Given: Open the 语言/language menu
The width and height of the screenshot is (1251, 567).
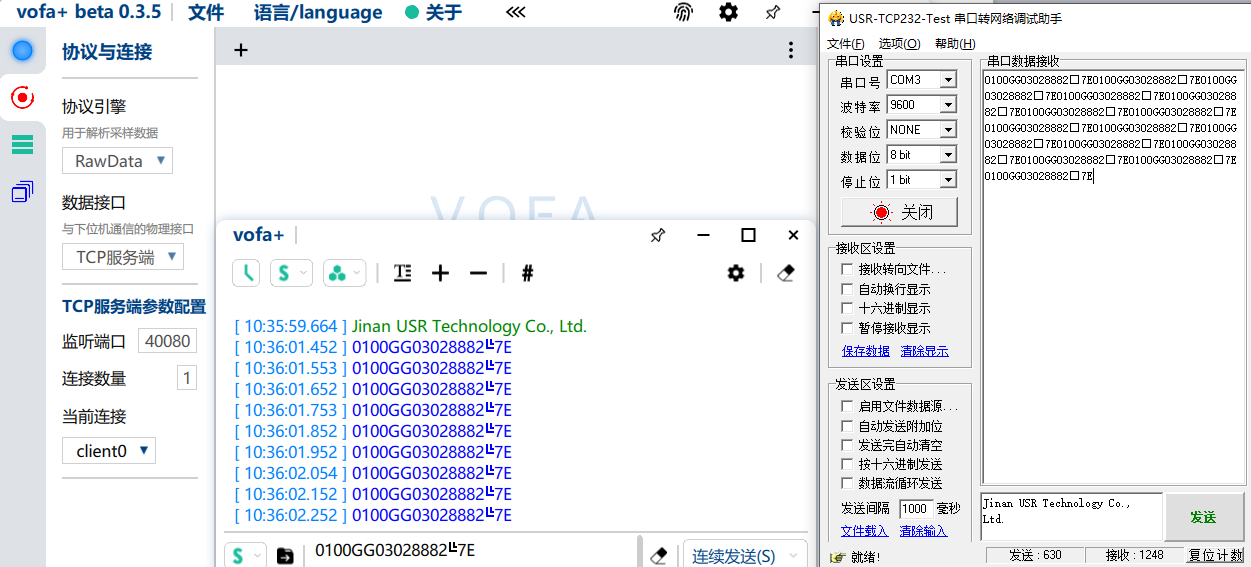Looking at the screenshot, I should (x=318, y=13).
